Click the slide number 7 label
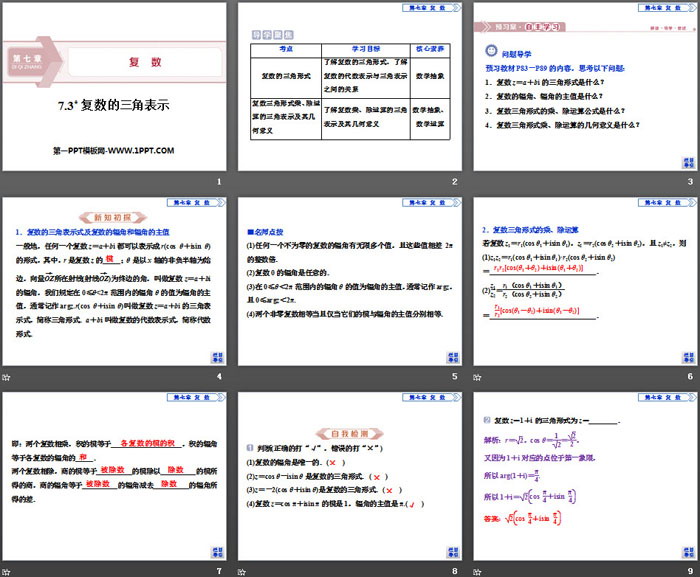The width and height of the screenshot is (700, 577). [219, 571]
